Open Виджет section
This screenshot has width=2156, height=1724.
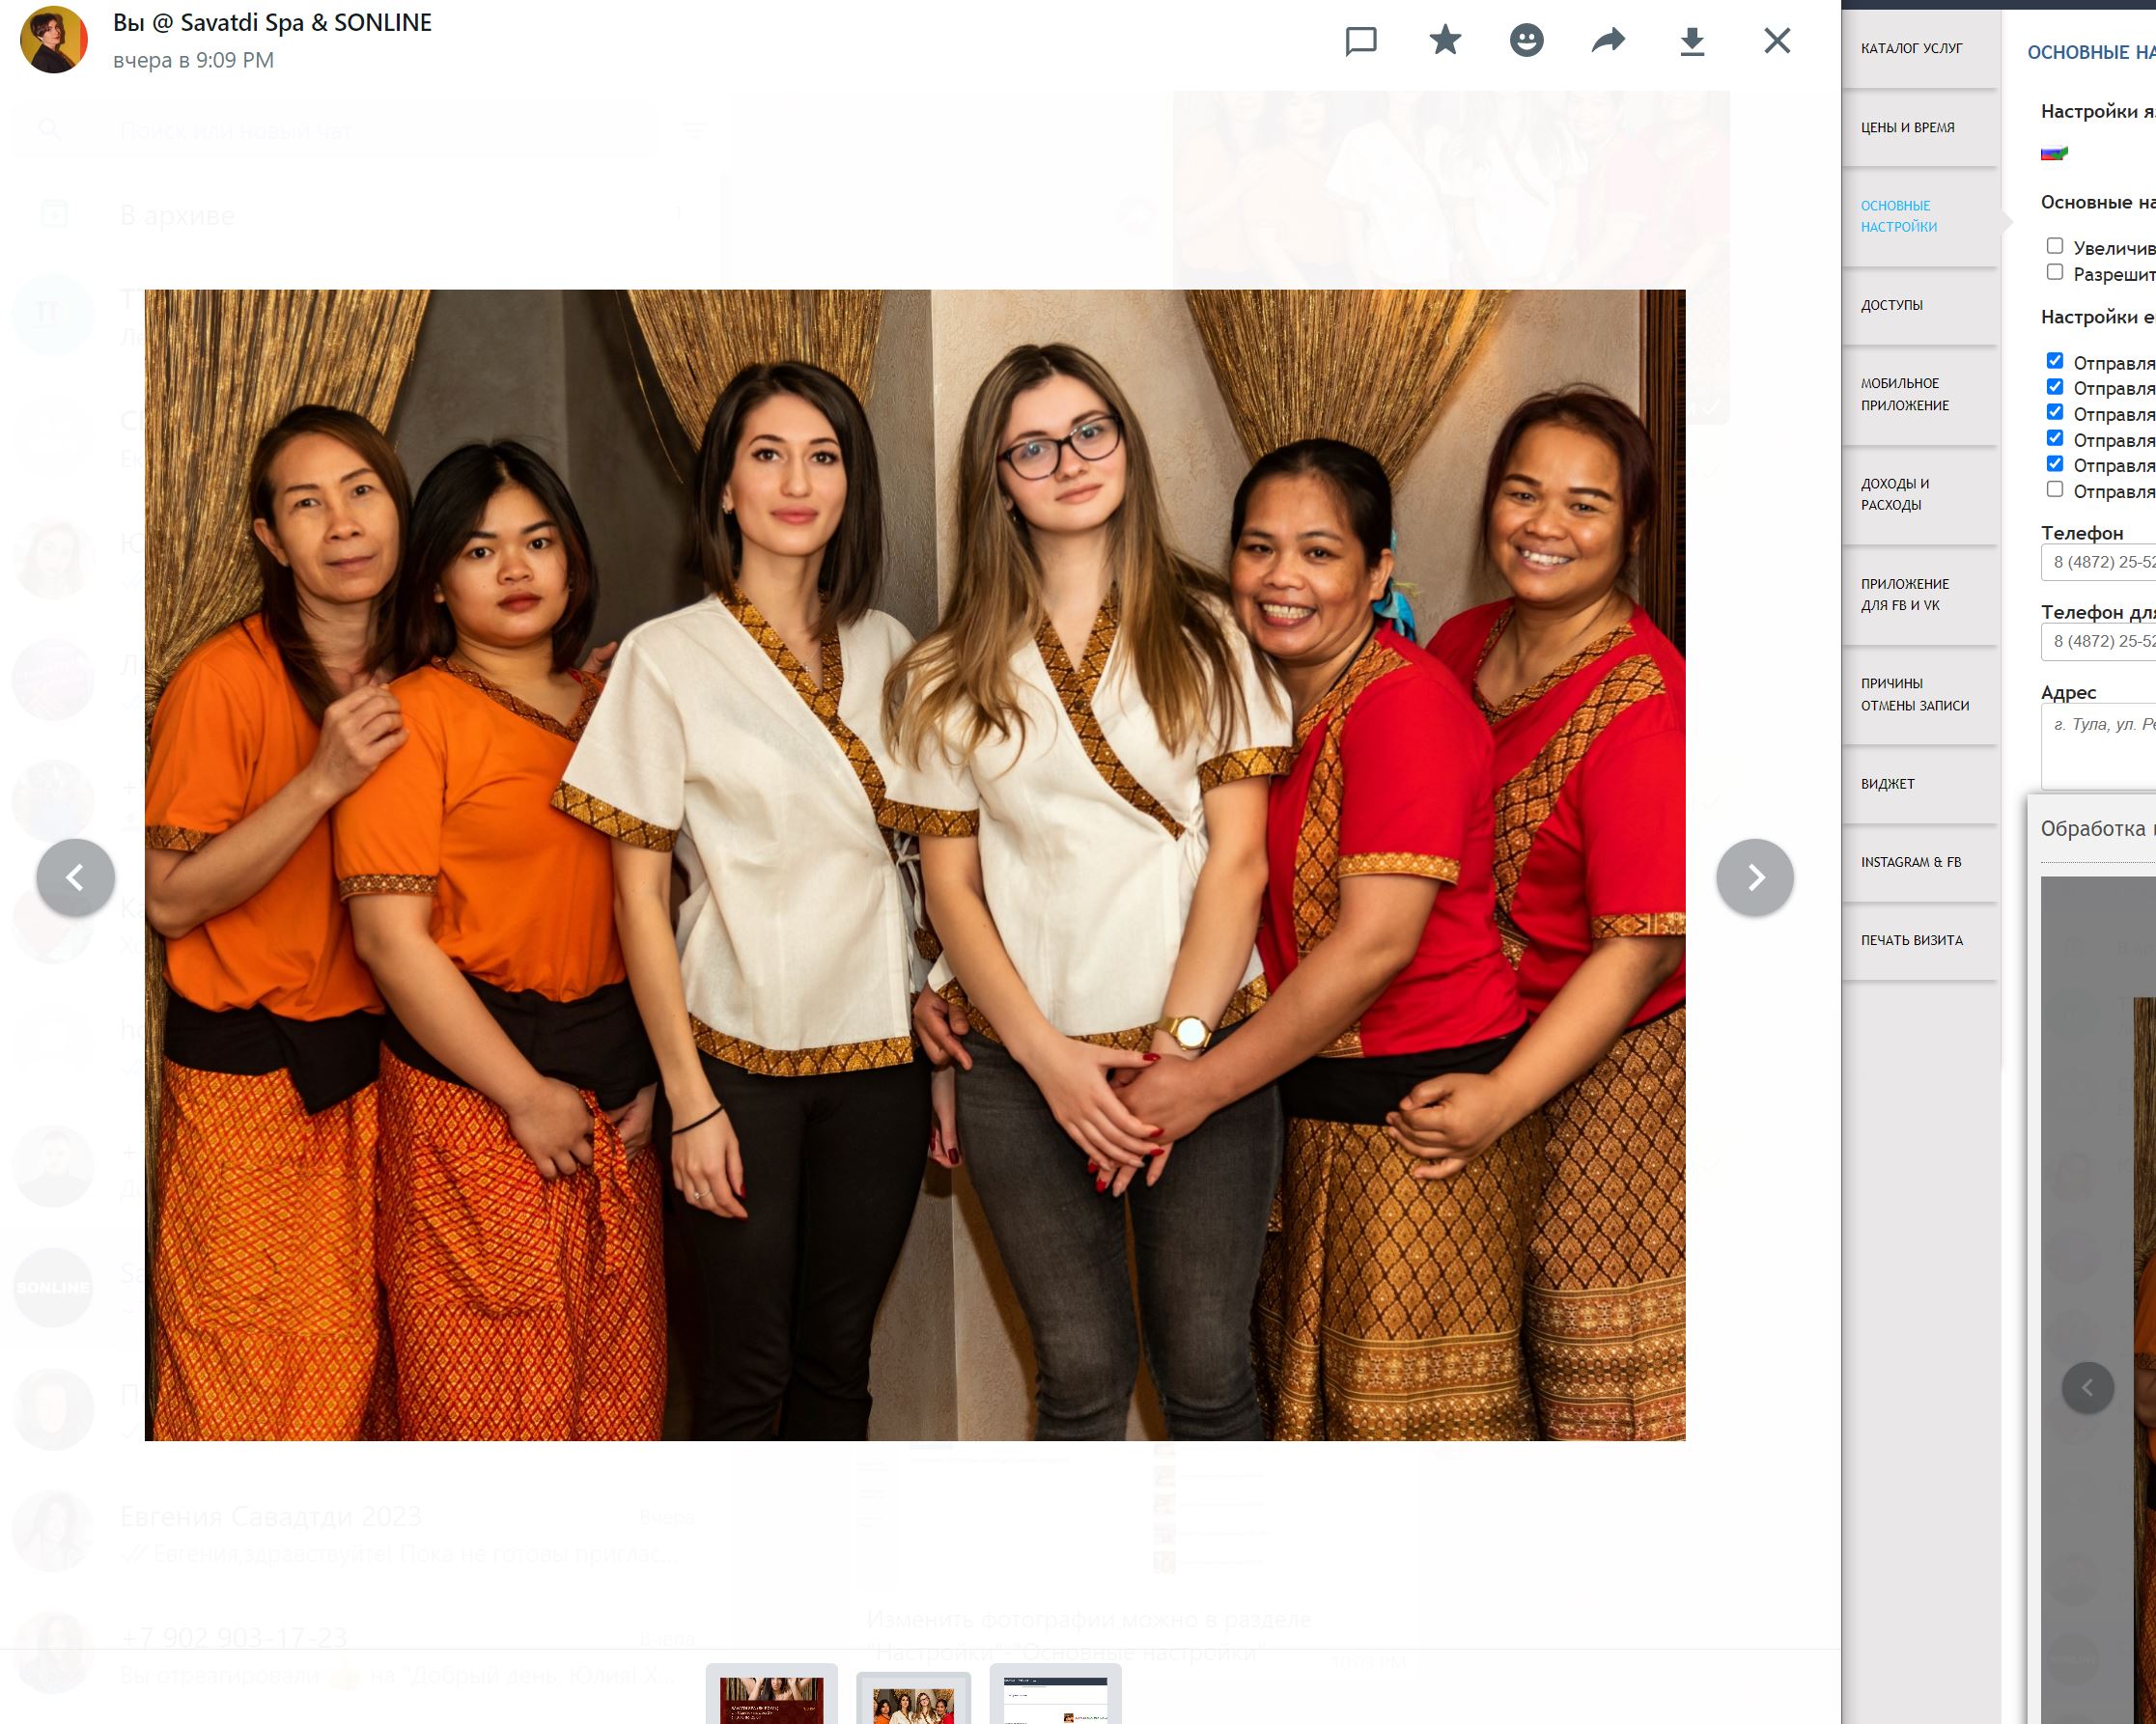click(1919, 784)
